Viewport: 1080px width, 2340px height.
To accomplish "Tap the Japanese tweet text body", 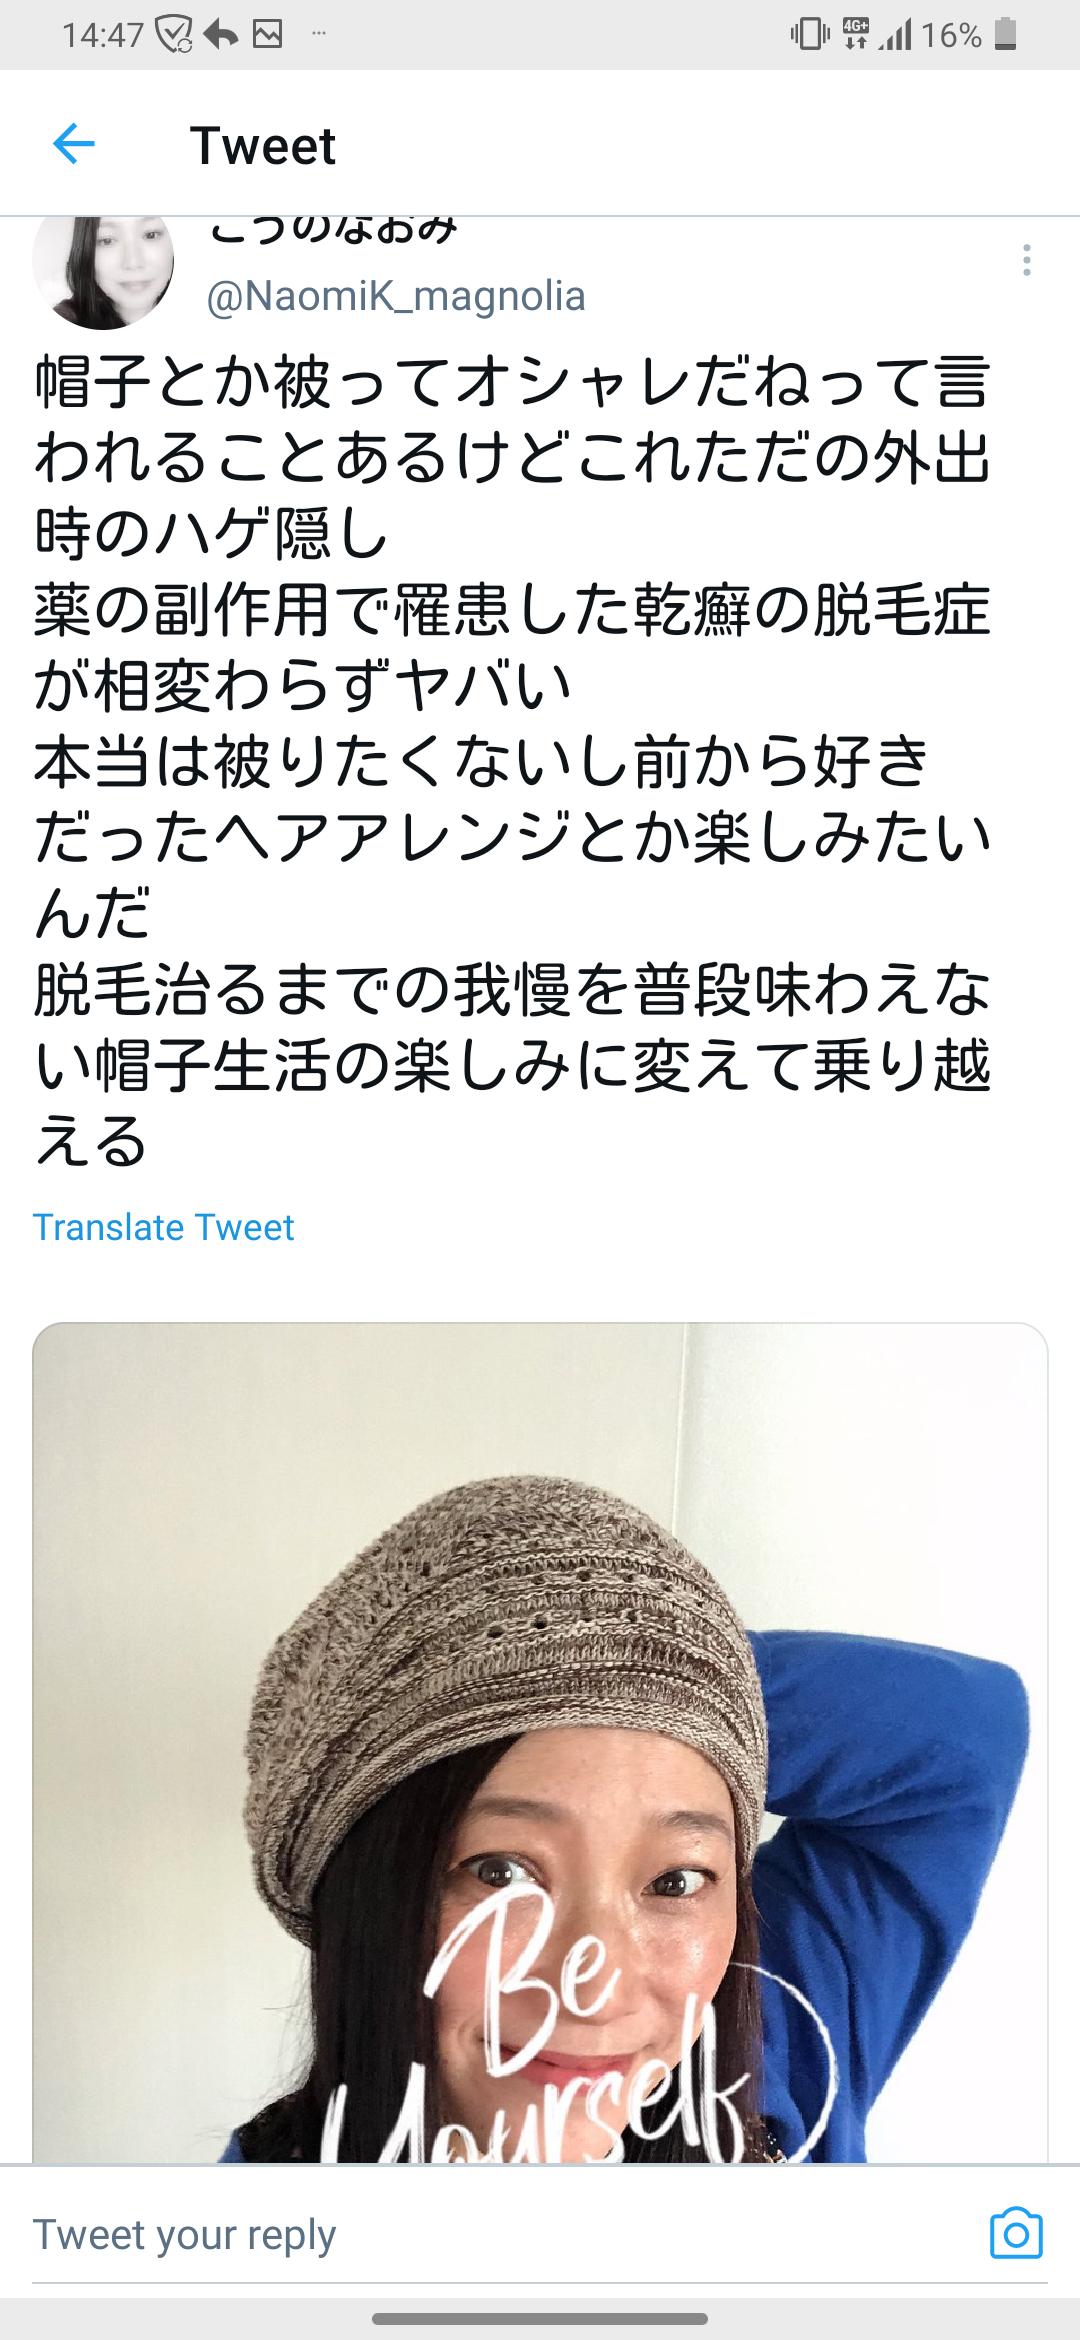I will tap(512, 762).
